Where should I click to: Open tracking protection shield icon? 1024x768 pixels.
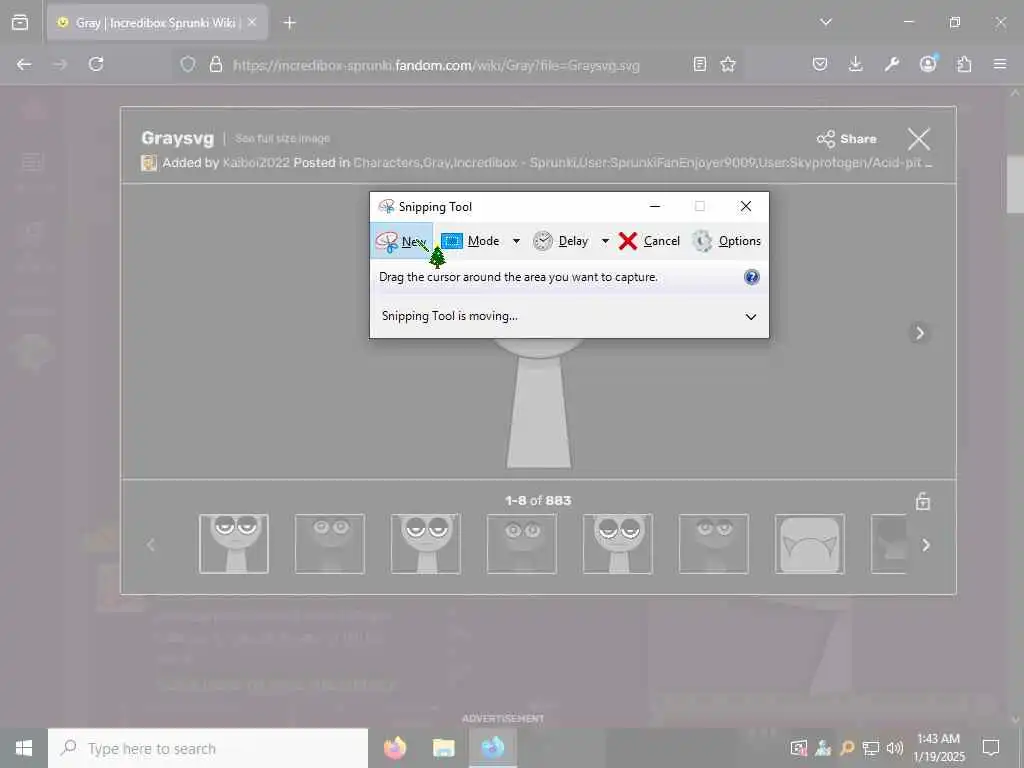pyautogui.click(x=188, y=64)
